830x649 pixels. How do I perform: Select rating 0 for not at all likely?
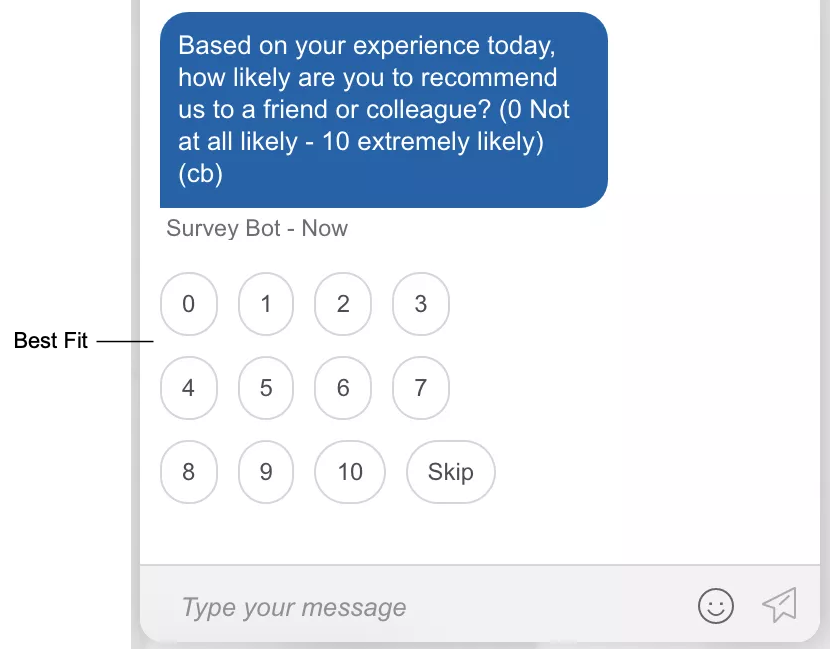[189, 304]
